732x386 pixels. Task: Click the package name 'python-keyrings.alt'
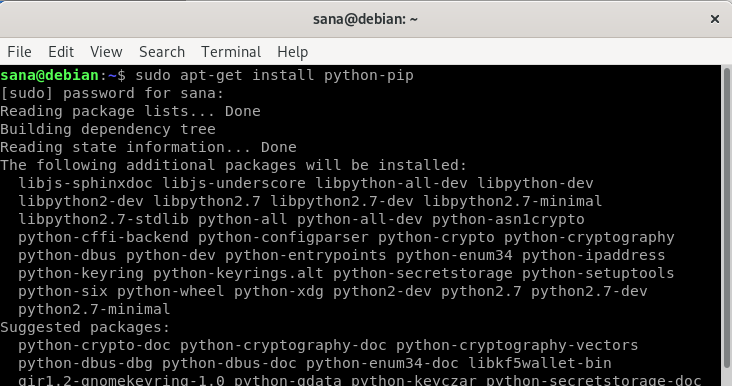click(239, 273)
